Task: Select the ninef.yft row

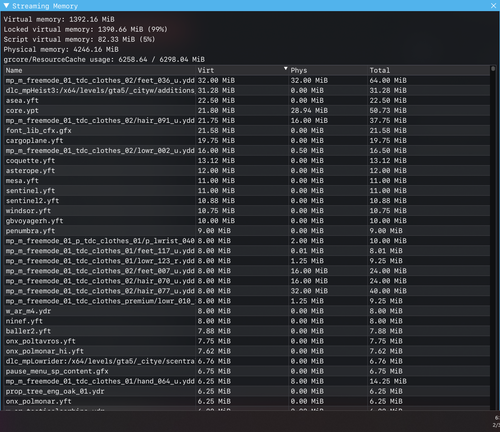Action: [247, 321]
